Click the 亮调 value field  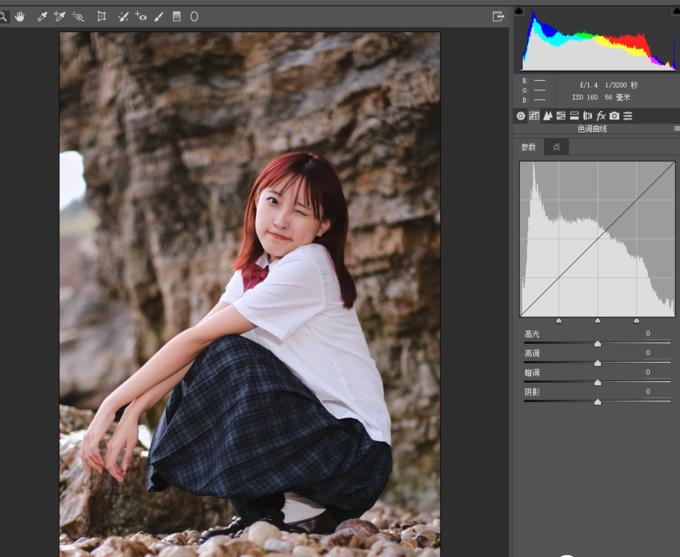point(647,353)
